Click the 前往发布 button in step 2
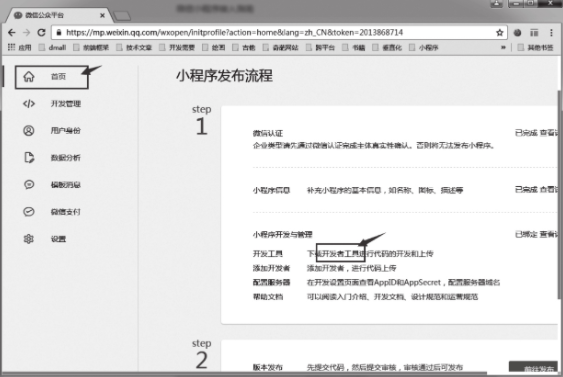Image resolution: width=563 pixels, height=377 pixels. click(x=533, y=367)
